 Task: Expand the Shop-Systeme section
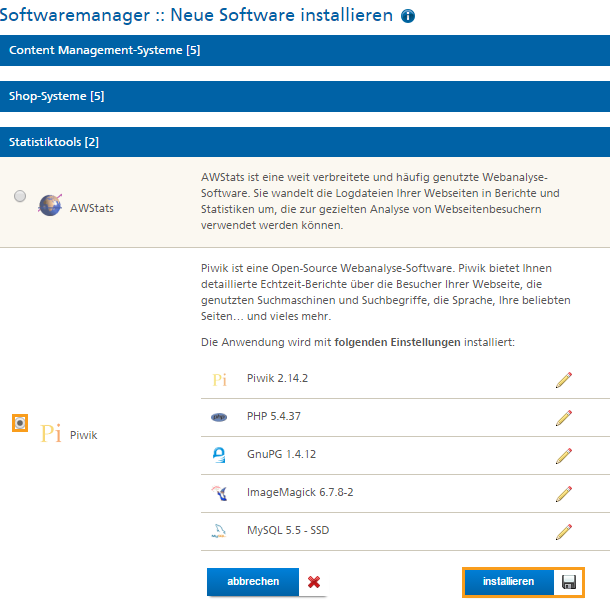point(305,96)
